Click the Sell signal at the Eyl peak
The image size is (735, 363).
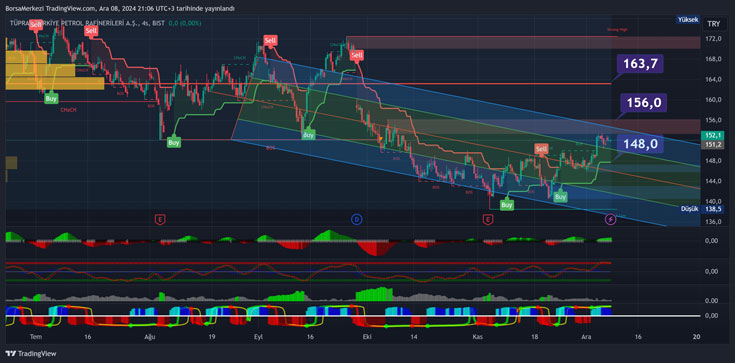tap(270, 41)
